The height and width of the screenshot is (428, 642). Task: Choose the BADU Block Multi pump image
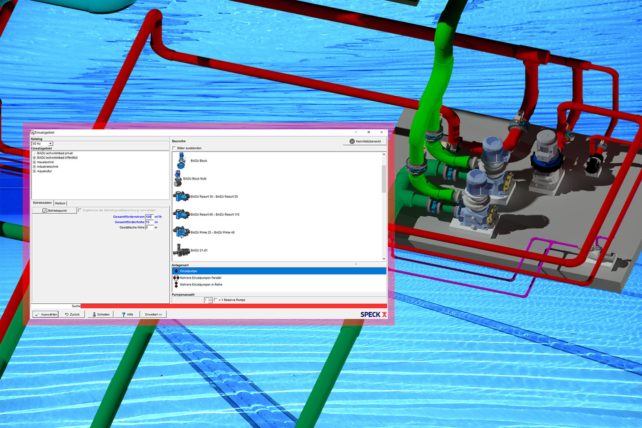click(180, 178)
